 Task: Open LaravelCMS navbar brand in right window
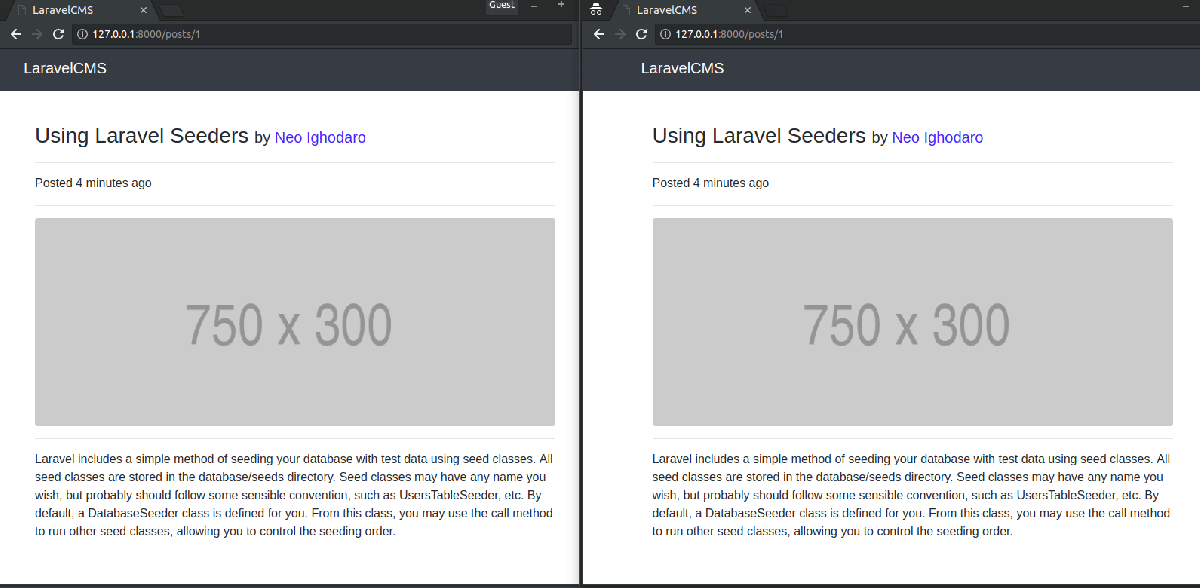(682, 68)
